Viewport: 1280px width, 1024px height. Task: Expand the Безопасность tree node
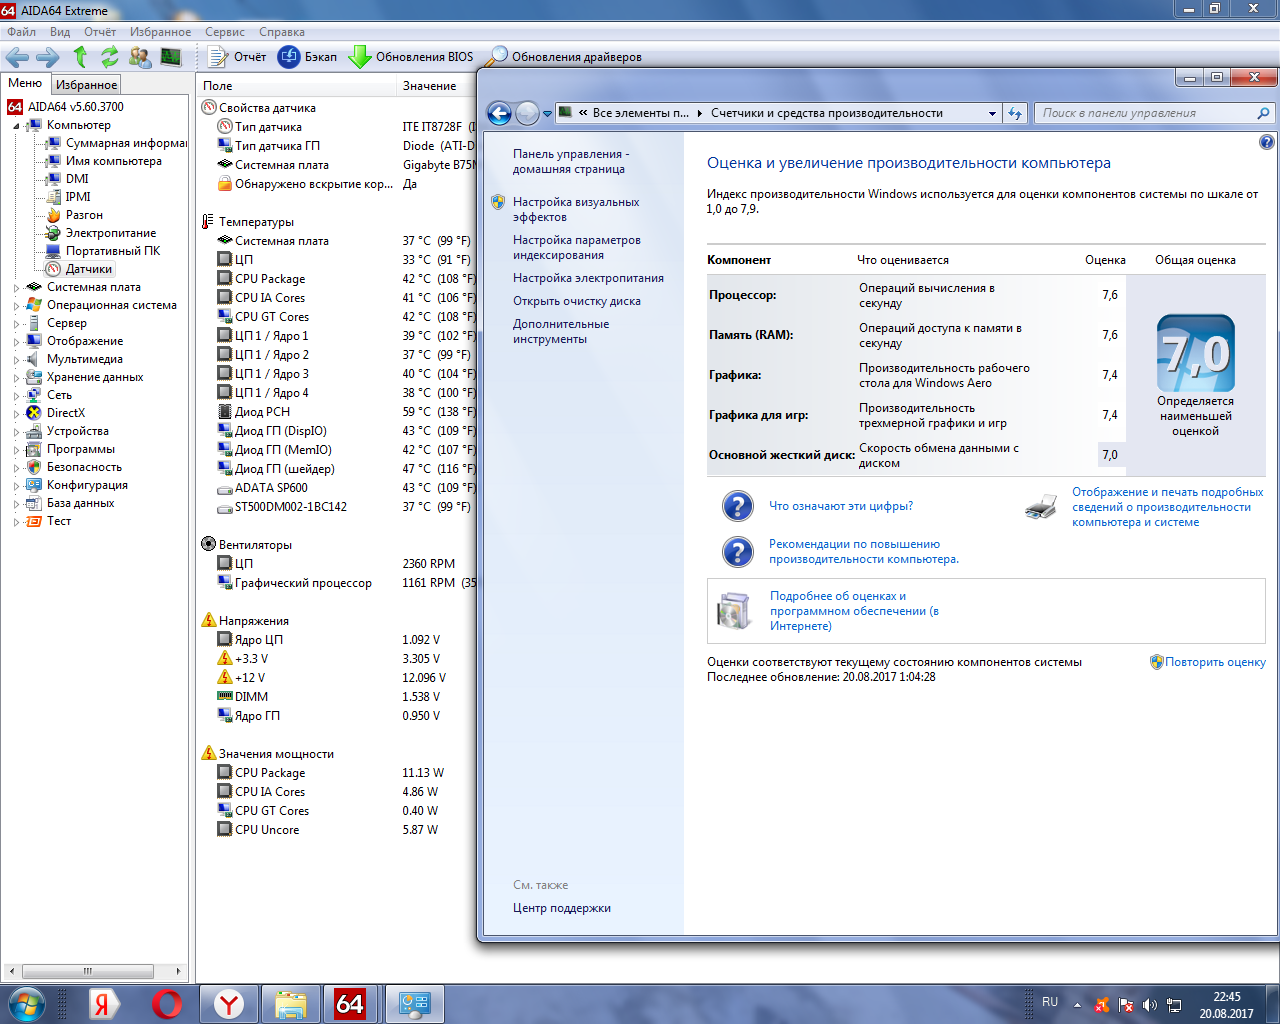16,468
